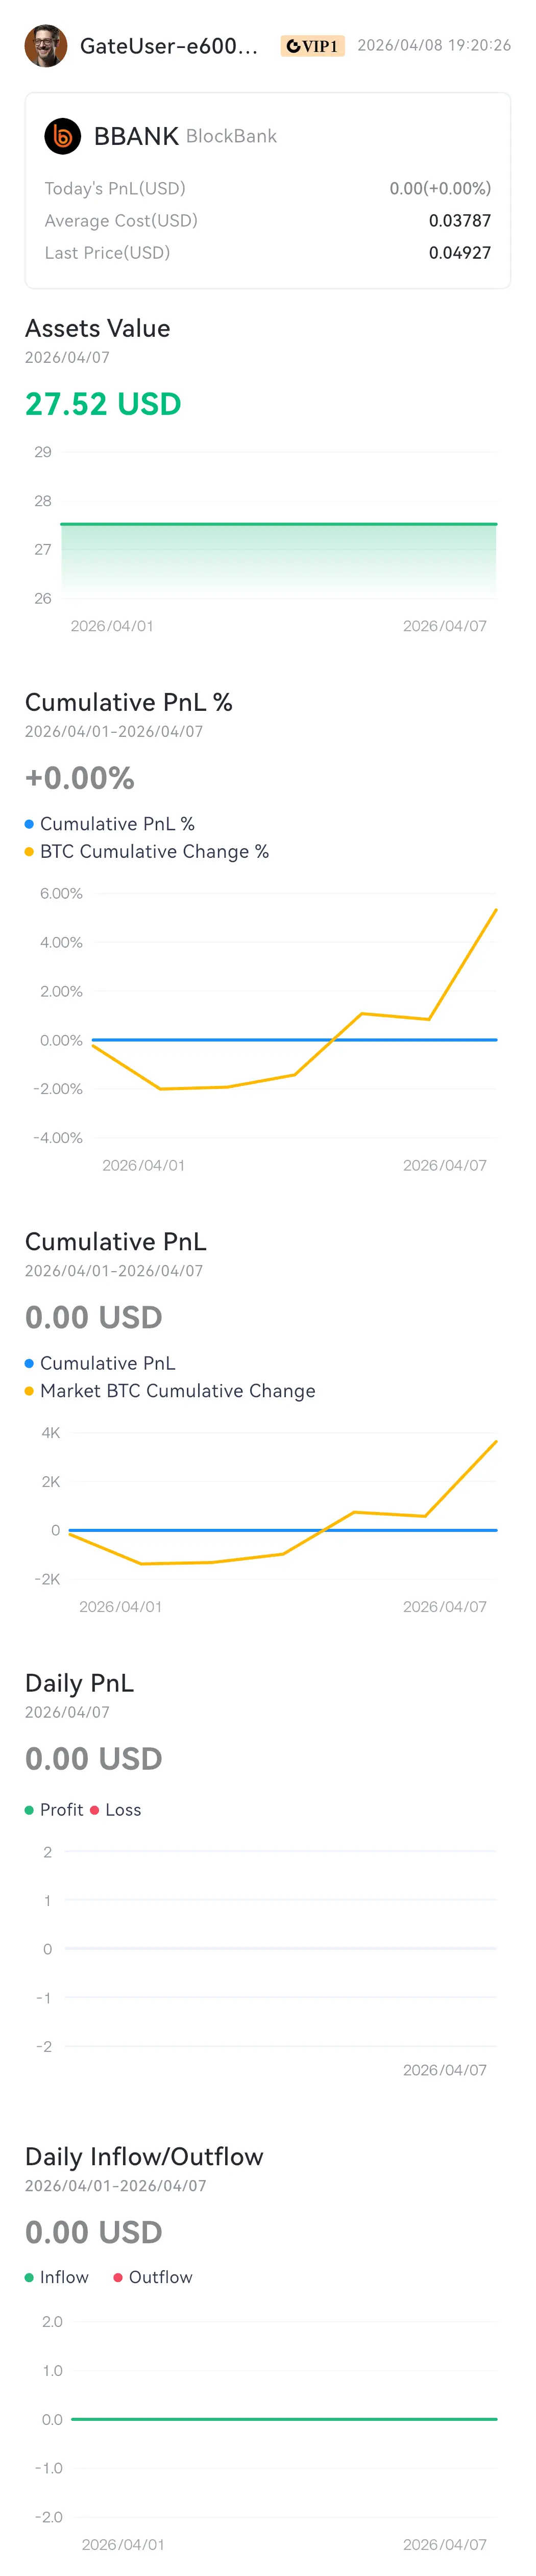536x2576 pixels.
Task: Click the 2026/04/01 label under Assets chart
Action: pos(112,626)
